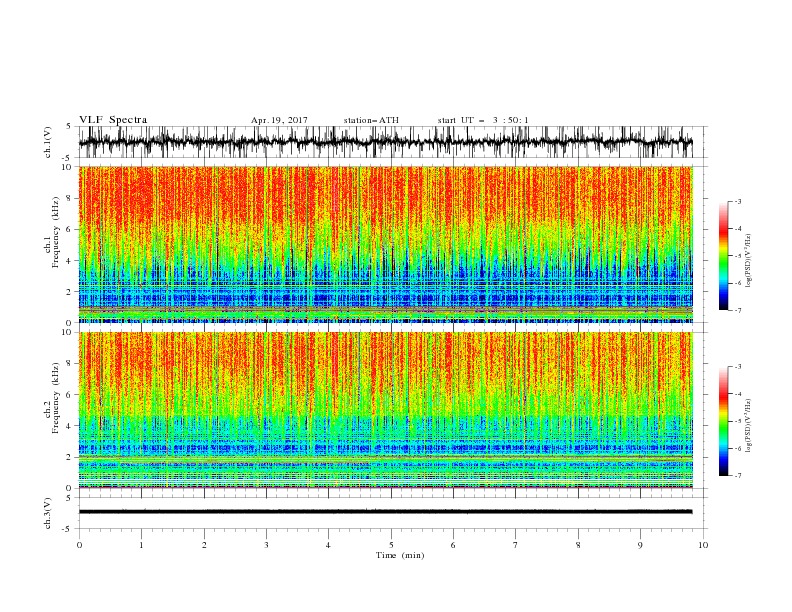Click the "station=ATH" header label
Screen dimensions: 792x612
pos(371,120)
